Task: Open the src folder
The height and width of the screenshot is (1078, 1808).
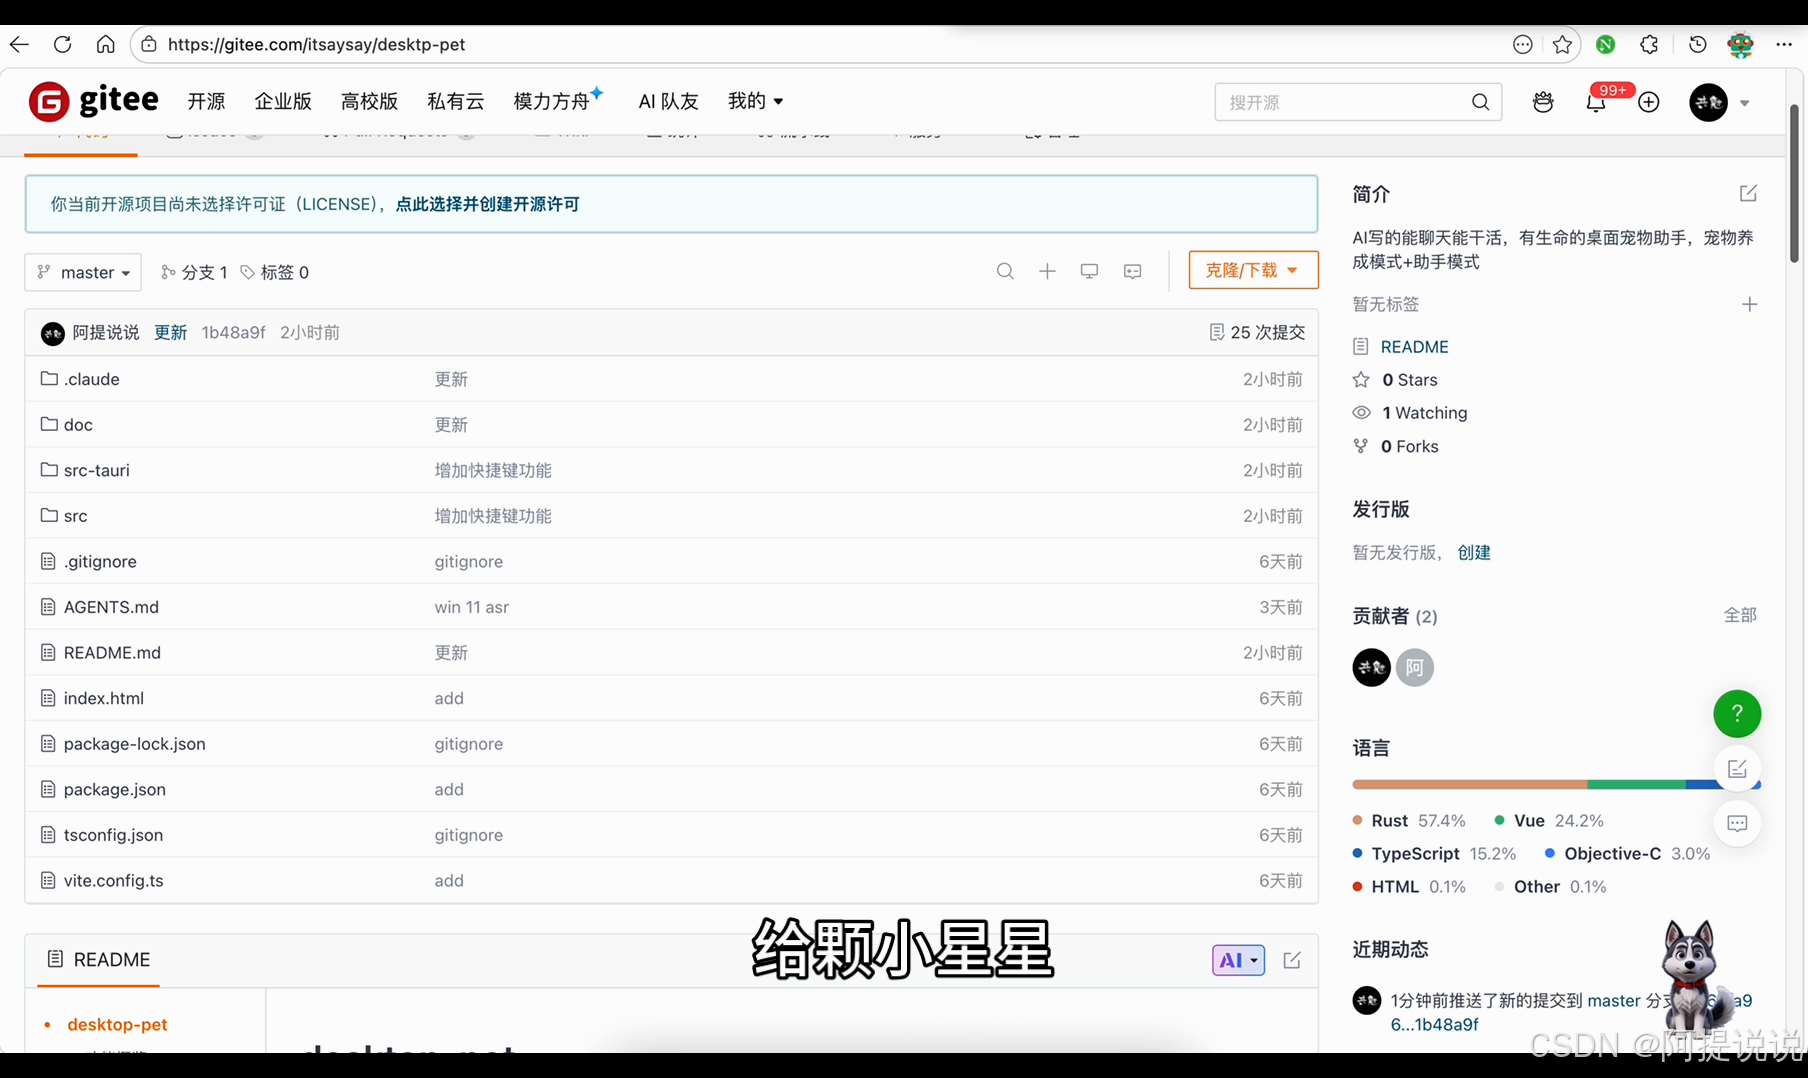Action: [75, 516]
